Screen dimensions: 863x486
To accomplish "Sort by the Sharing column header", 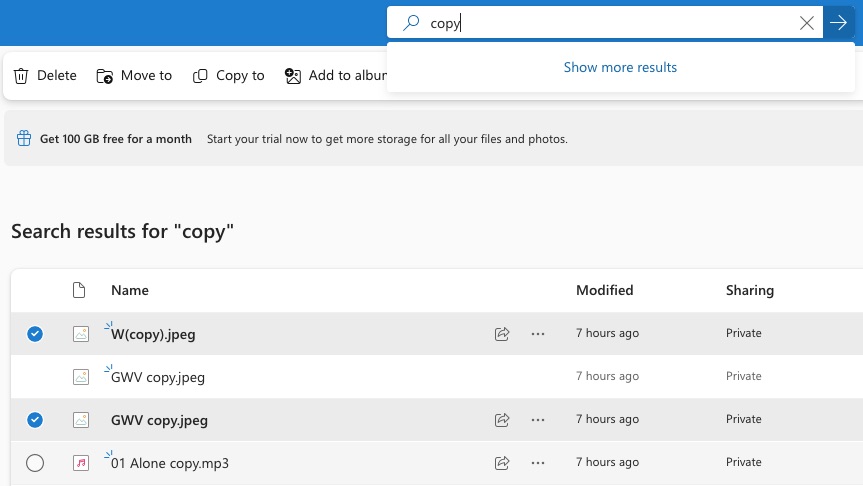I will coord(750,290).
